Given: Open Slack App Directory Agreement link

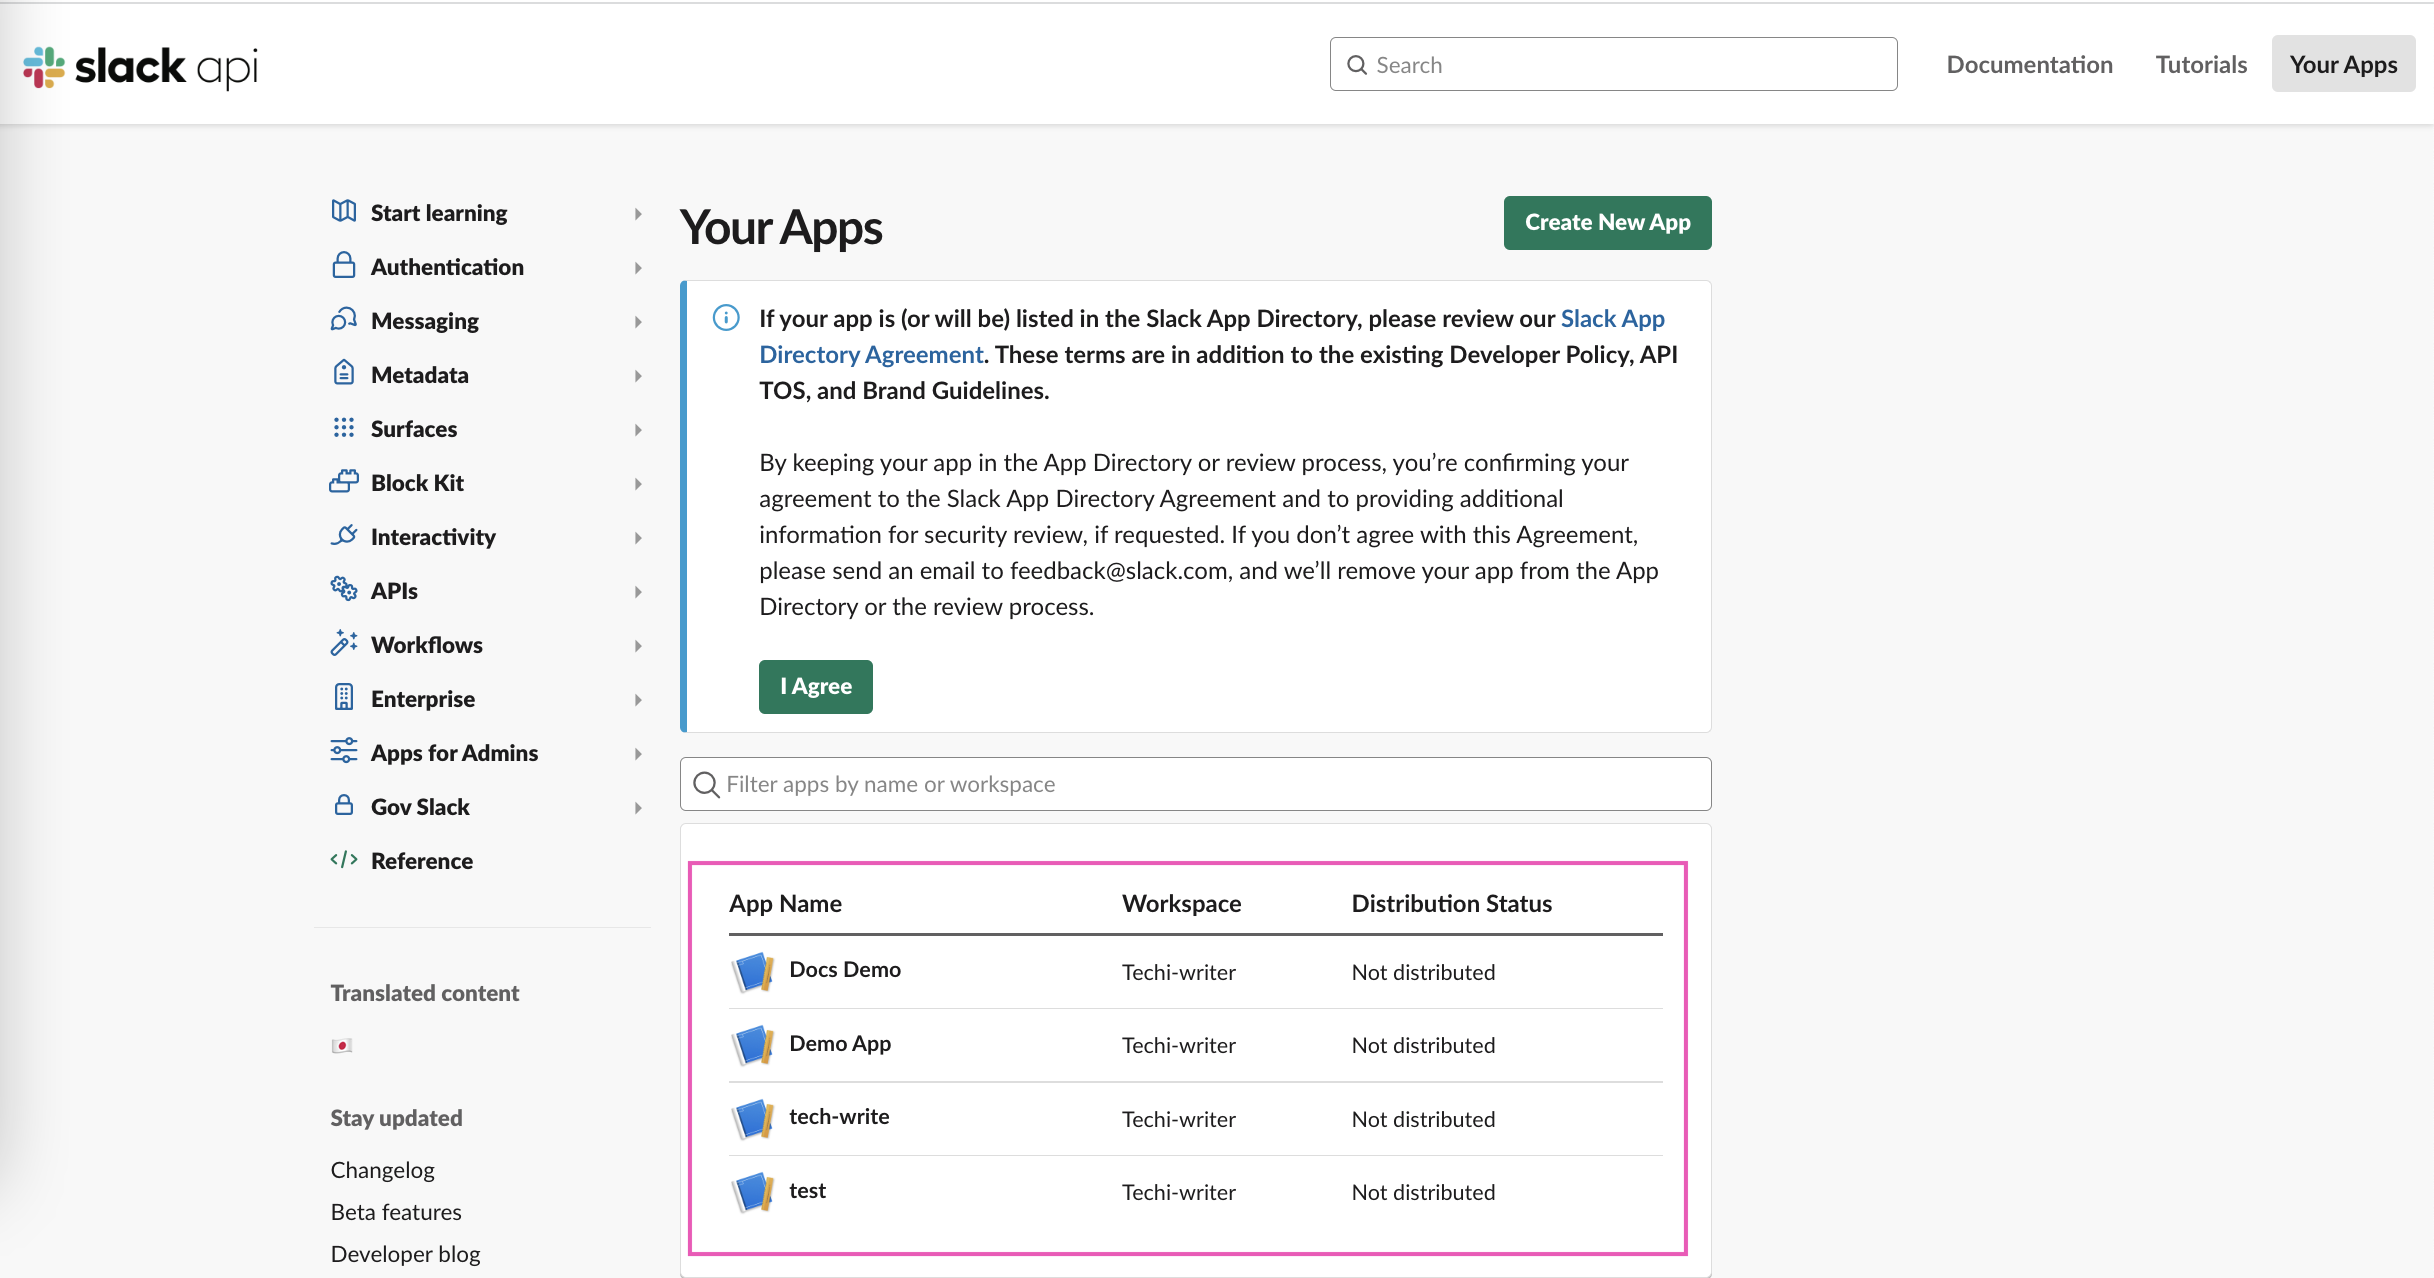Looking at the screenshot, I should [x=1612, y=318].
